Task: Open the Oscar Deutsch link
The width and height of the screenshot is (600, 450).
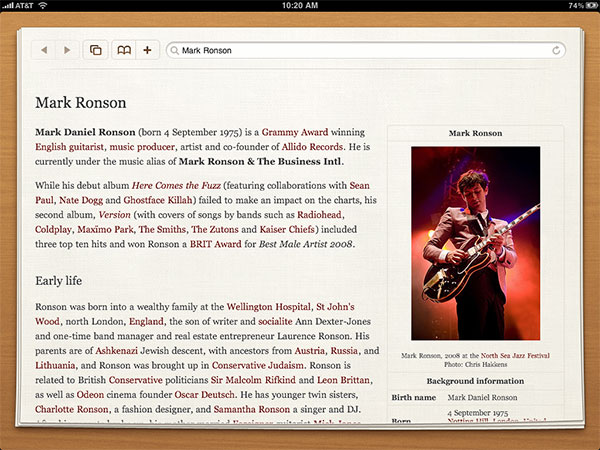Action: pos(204,395)
